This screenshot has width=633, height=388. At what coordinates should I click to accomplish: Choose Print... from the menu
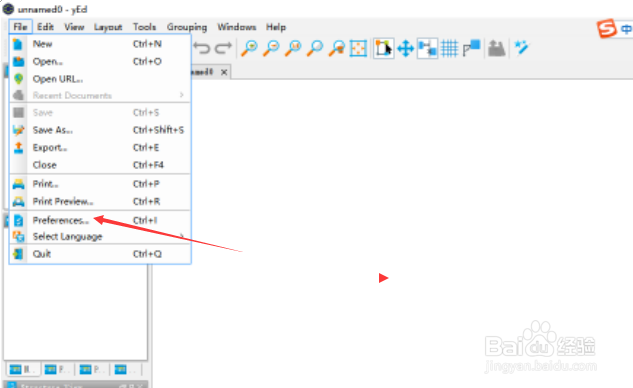tap(100, 184)
